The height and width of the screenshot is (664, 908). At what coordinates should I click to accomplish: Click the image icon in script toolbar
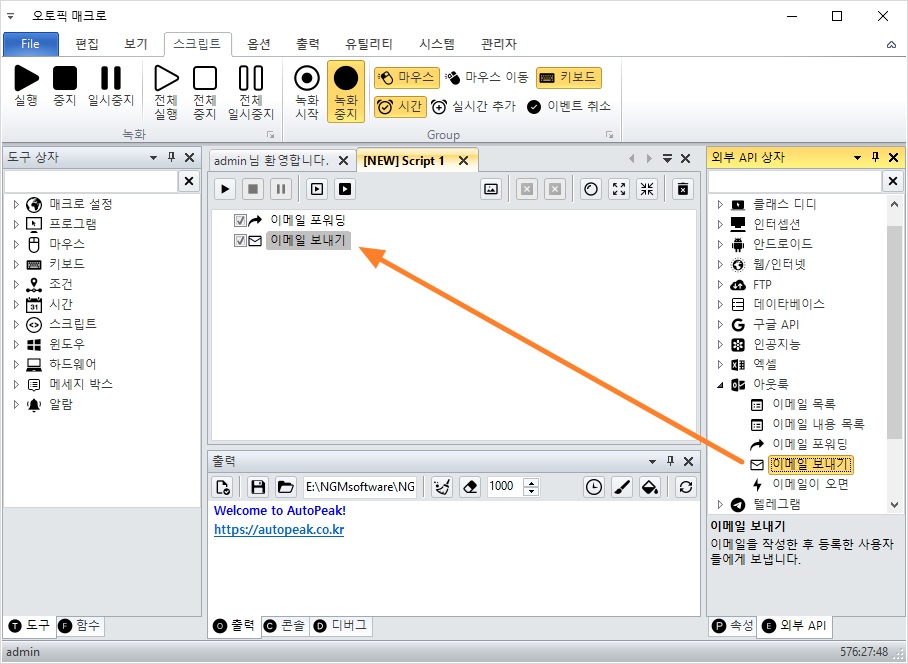[491, 189]
